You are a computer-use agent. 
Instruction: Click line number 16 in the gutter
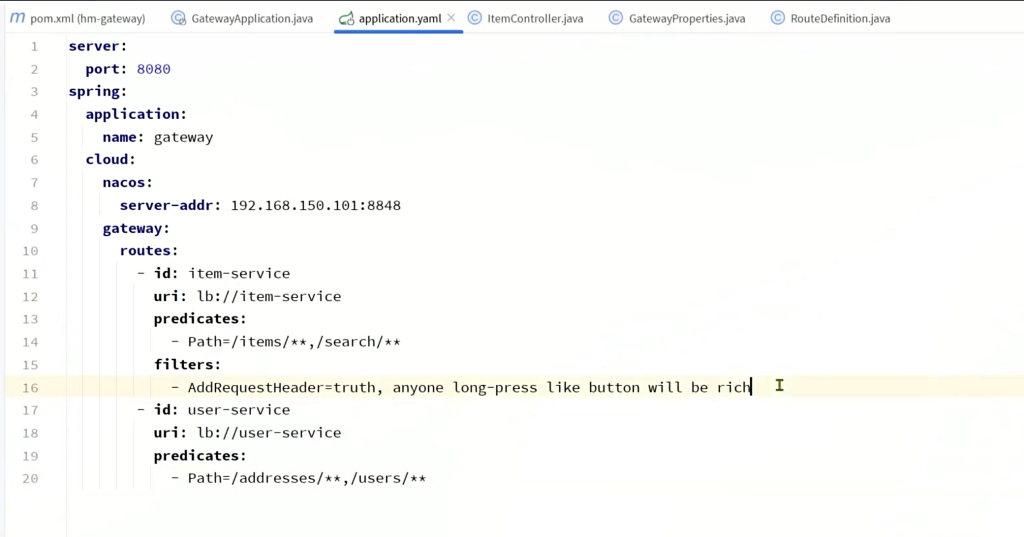point(30,387)
